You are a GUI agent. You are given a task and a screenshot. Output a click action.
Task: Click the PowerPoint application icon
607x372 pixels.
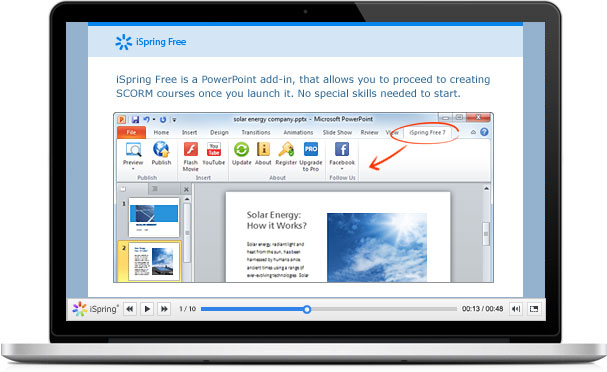[x=122, y=120]
